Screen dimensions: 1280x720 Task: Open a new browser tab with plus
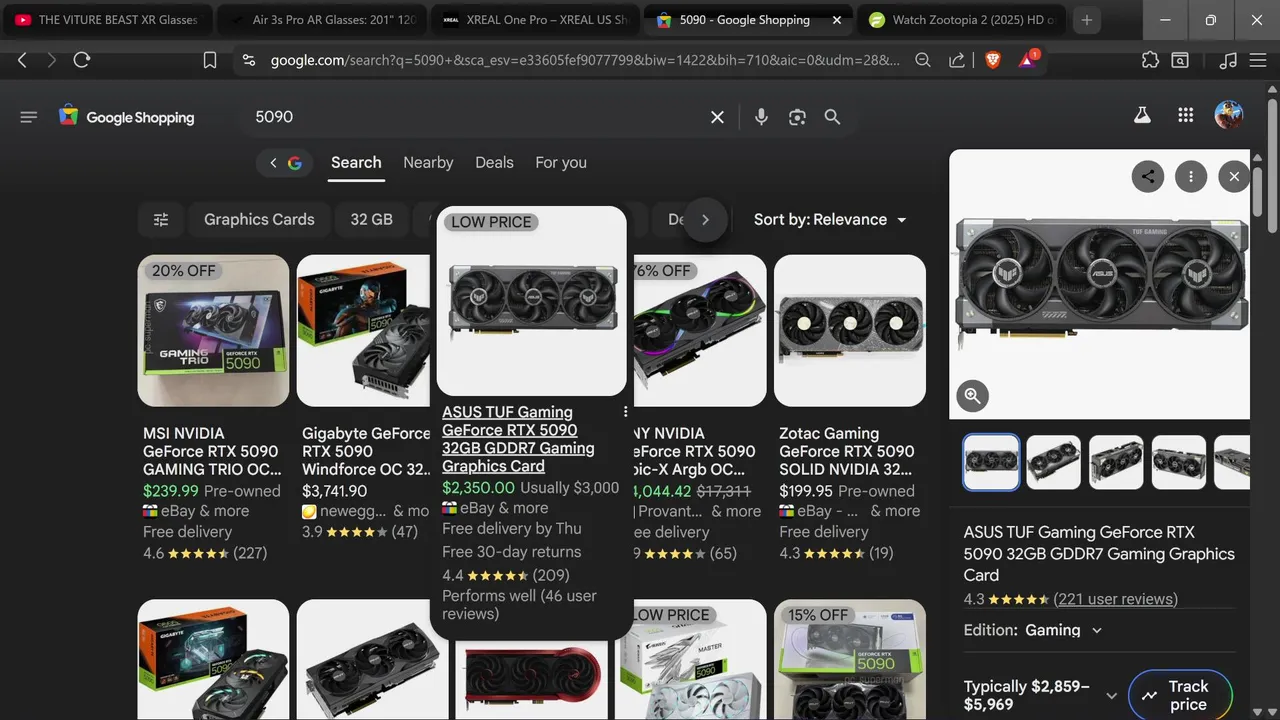click(1087, 20)
